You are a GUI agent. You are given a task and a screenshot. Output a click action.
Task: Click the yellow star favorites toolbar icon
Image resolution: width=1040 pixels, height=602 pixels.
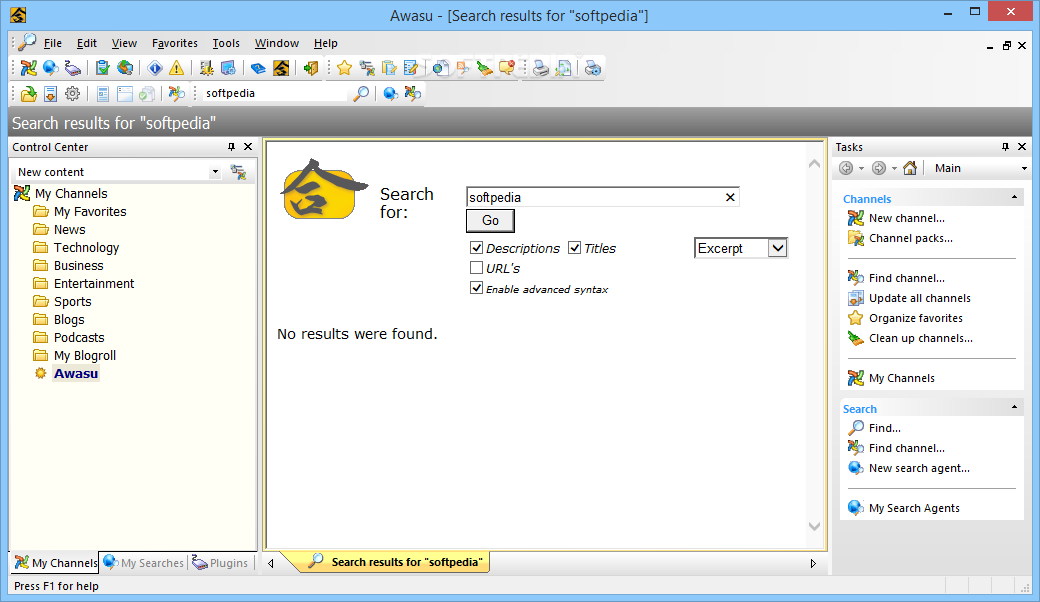point(344,68)
